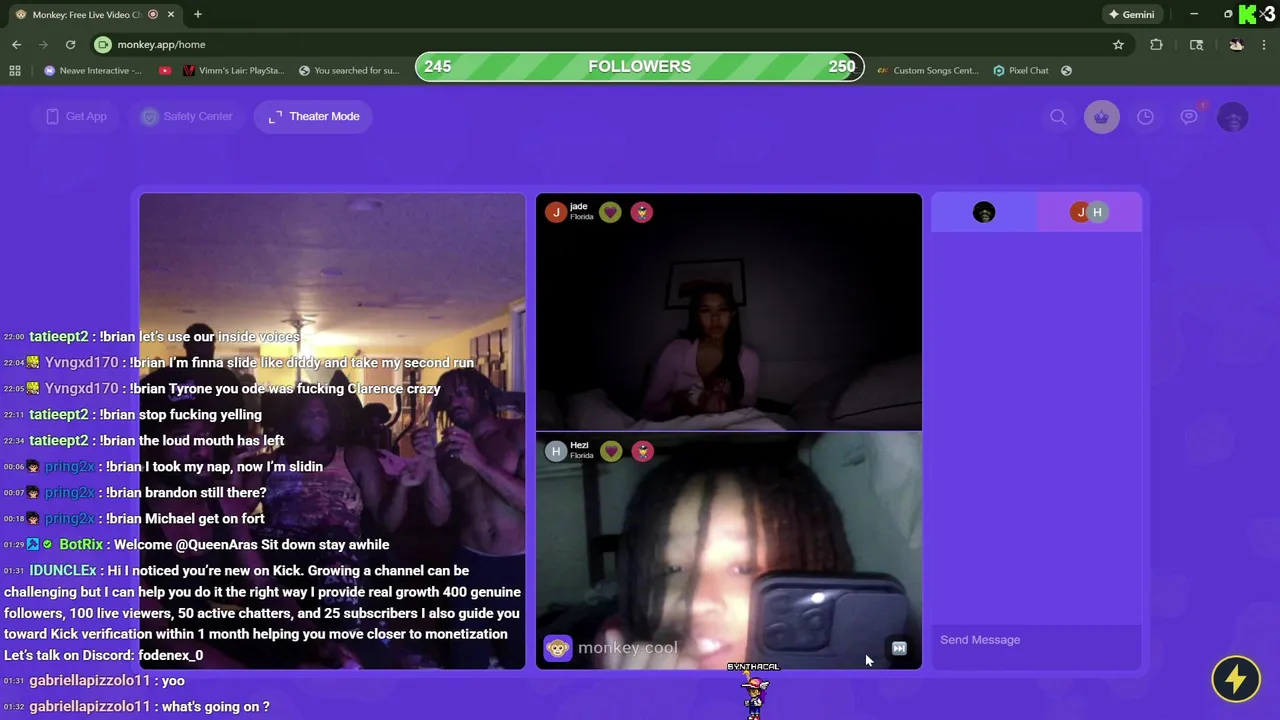
Task: Report Hezi with the police icon
Action: [642, 451]
